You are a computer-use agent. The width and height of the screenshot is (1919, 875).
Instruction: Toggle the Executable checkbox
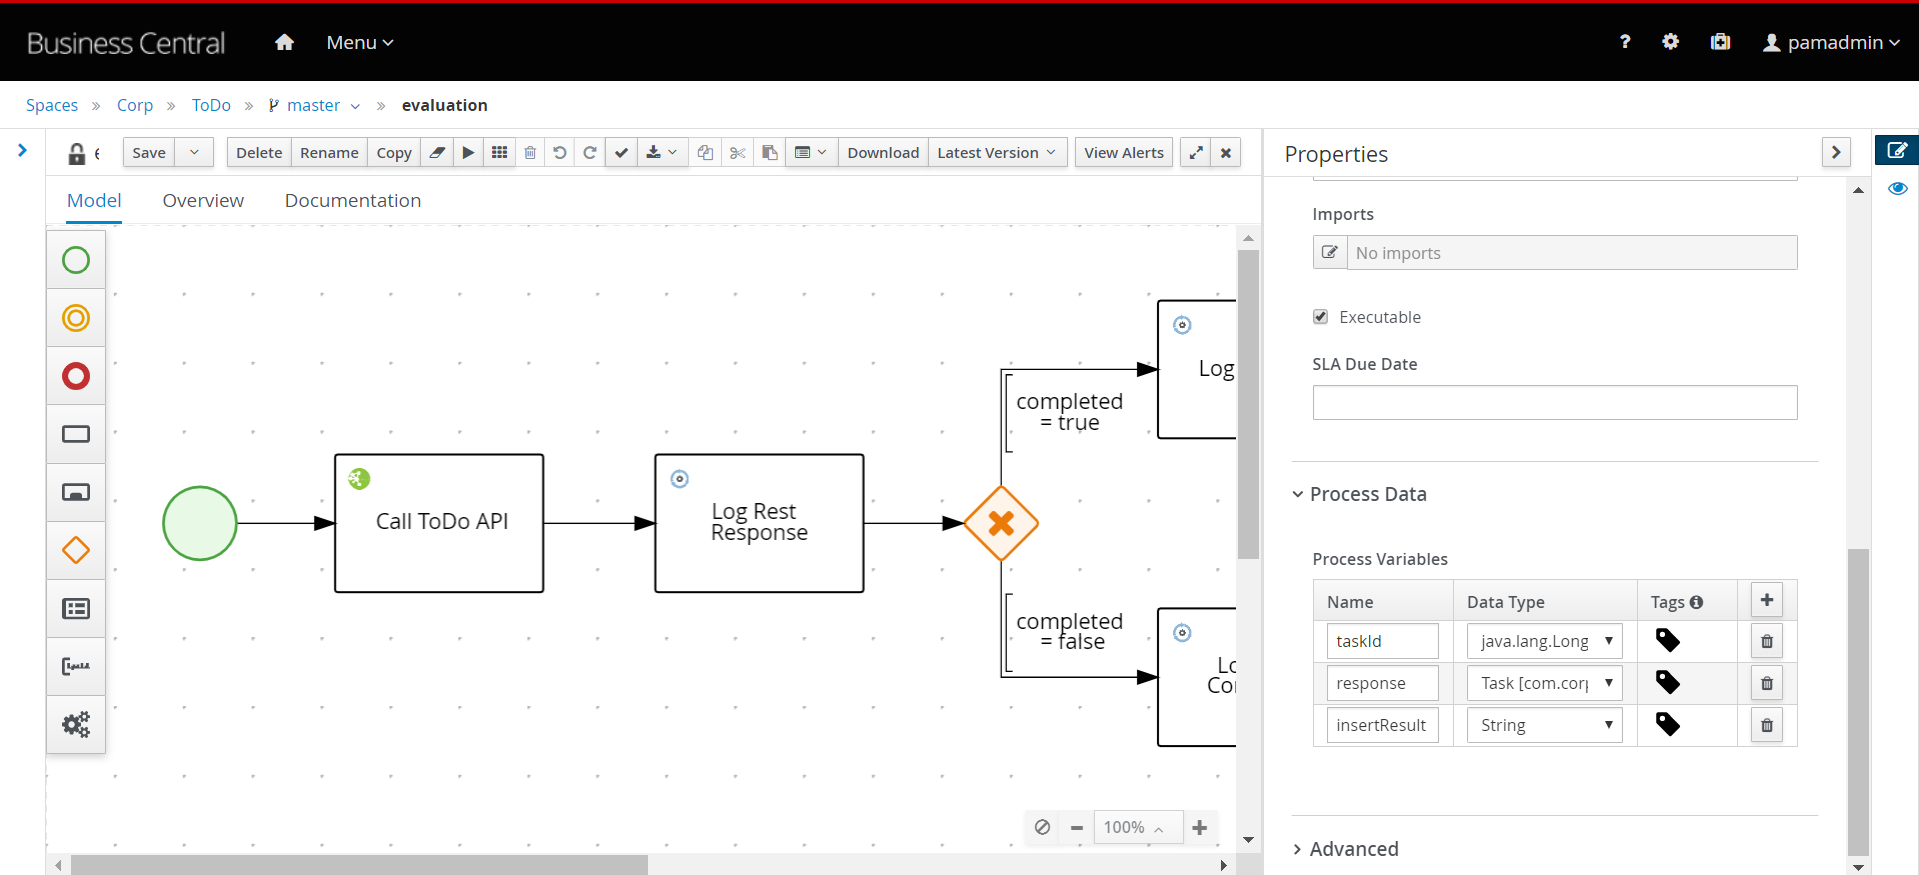pos(1320,317)
